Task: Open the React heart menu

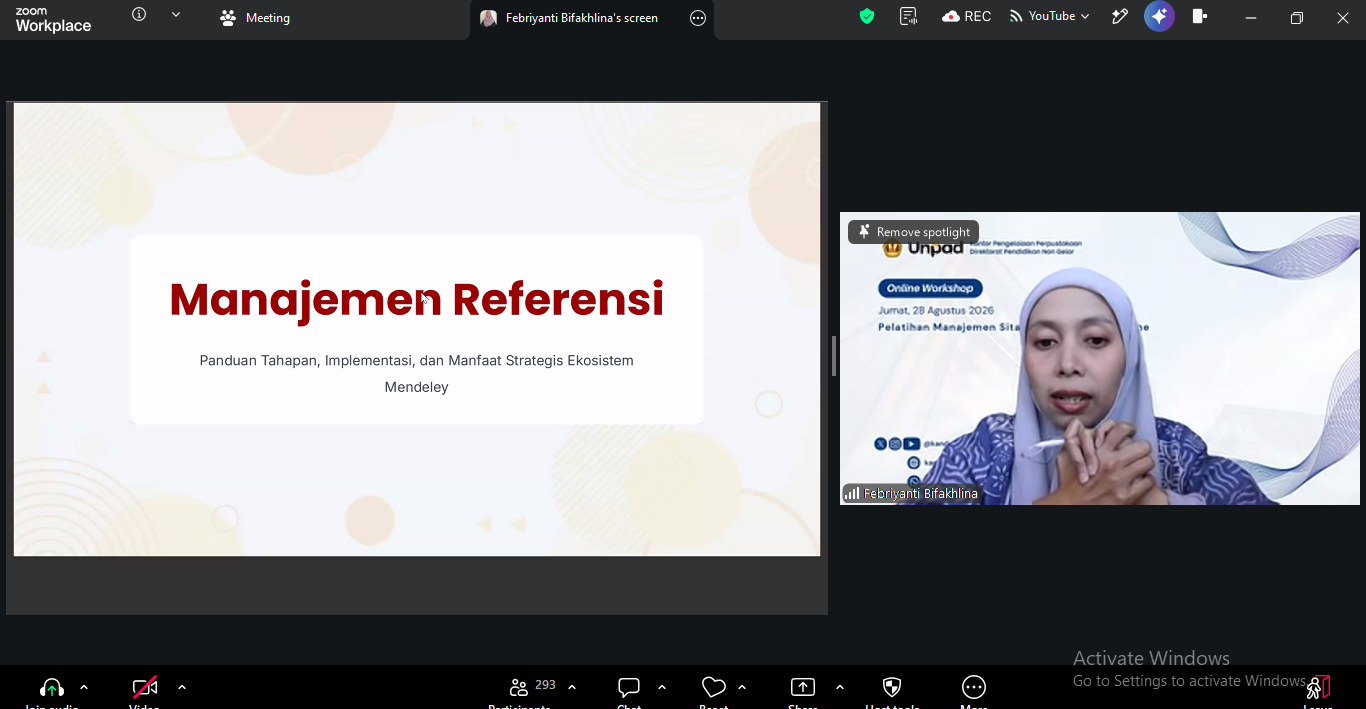Action: 713,690
